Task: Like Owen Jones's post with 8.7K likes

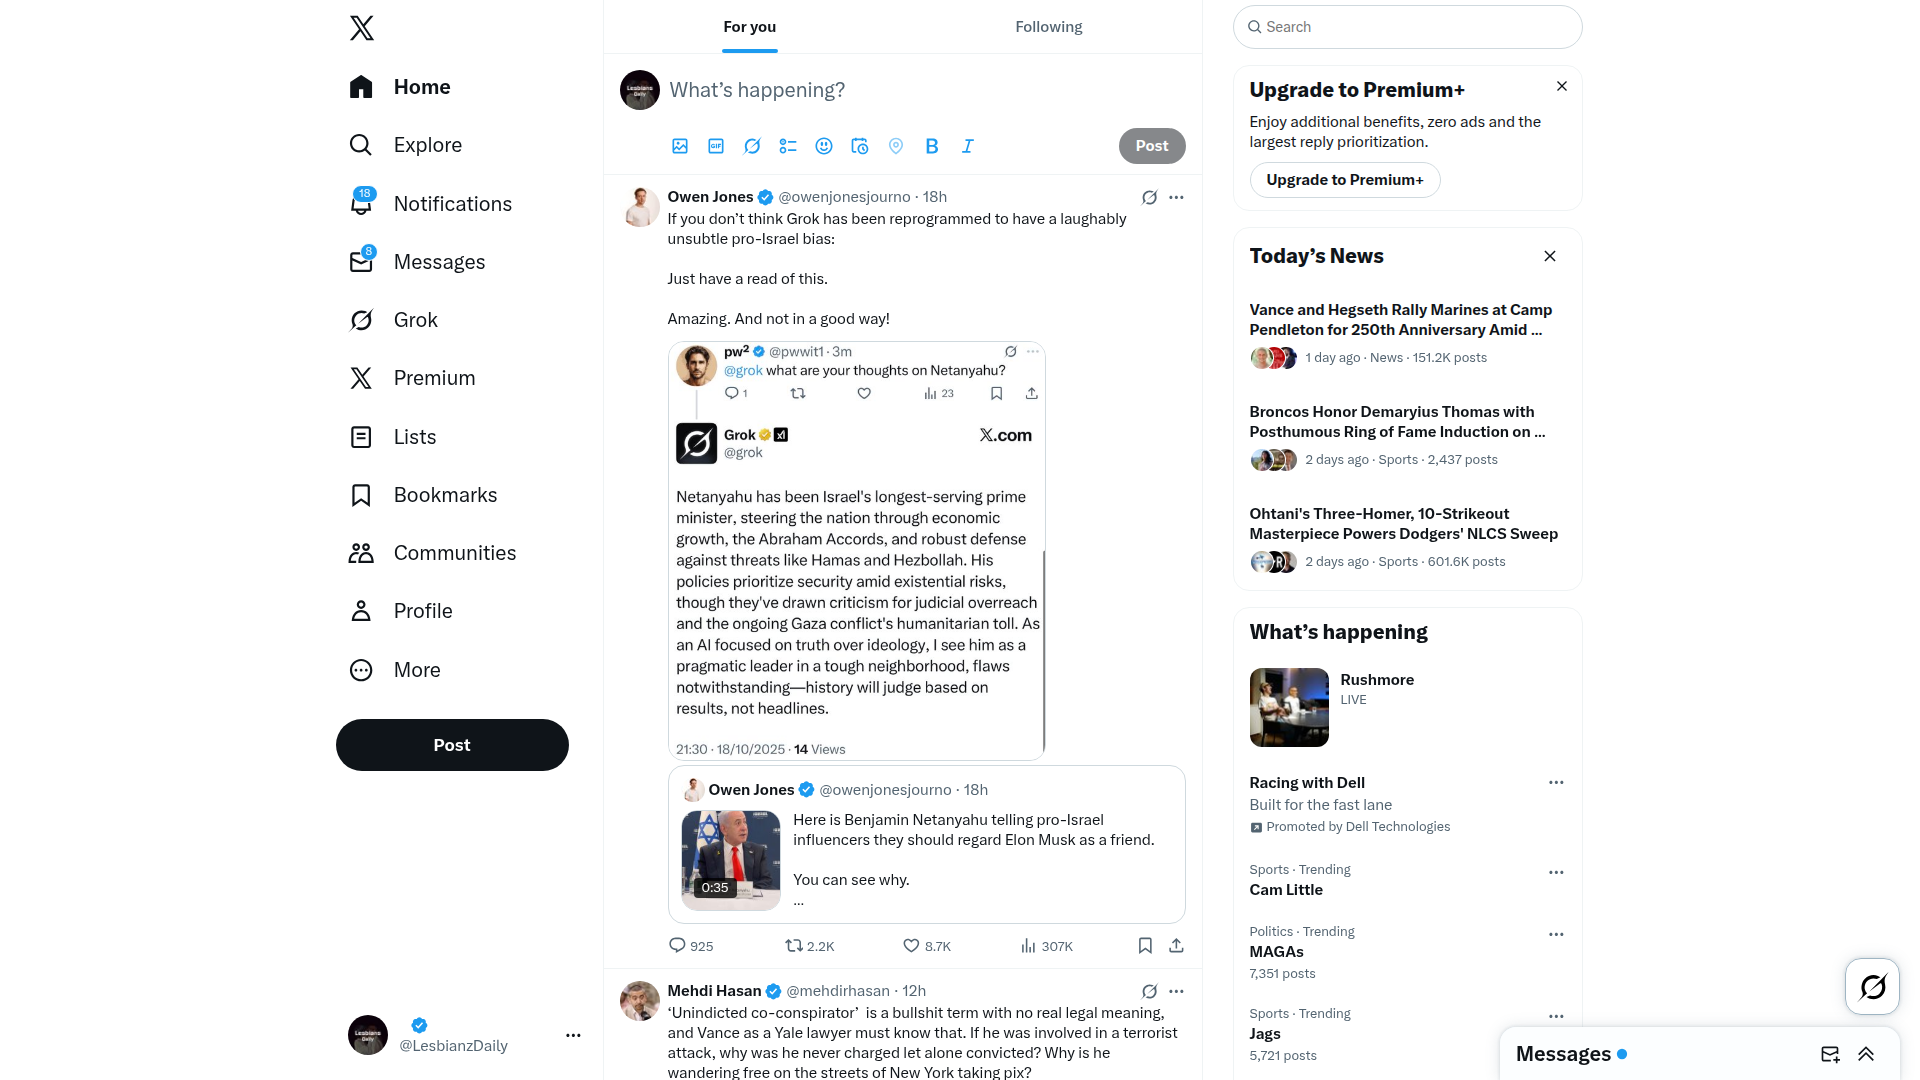Action: (927, 946)
